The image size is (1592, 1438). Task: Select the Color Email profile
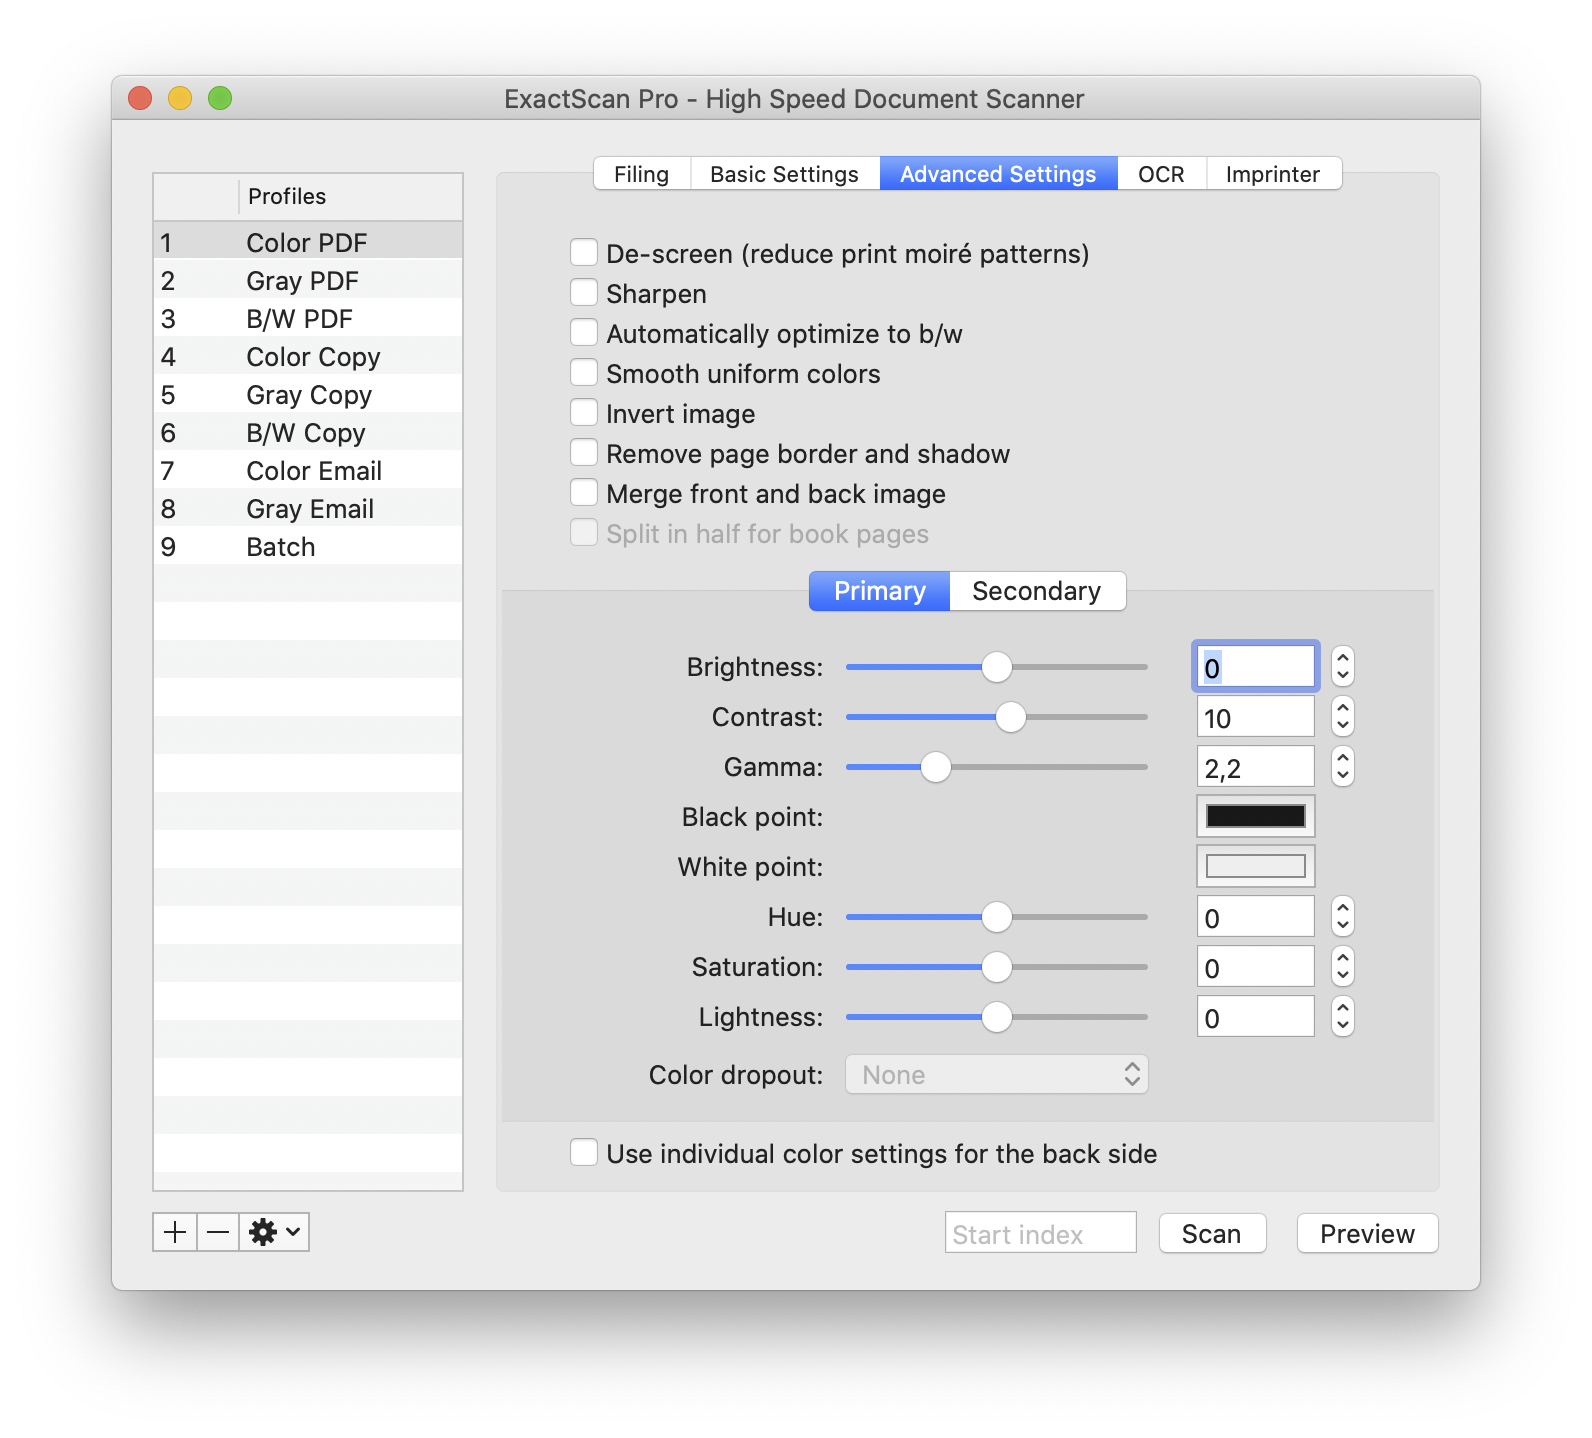(308, 469)
